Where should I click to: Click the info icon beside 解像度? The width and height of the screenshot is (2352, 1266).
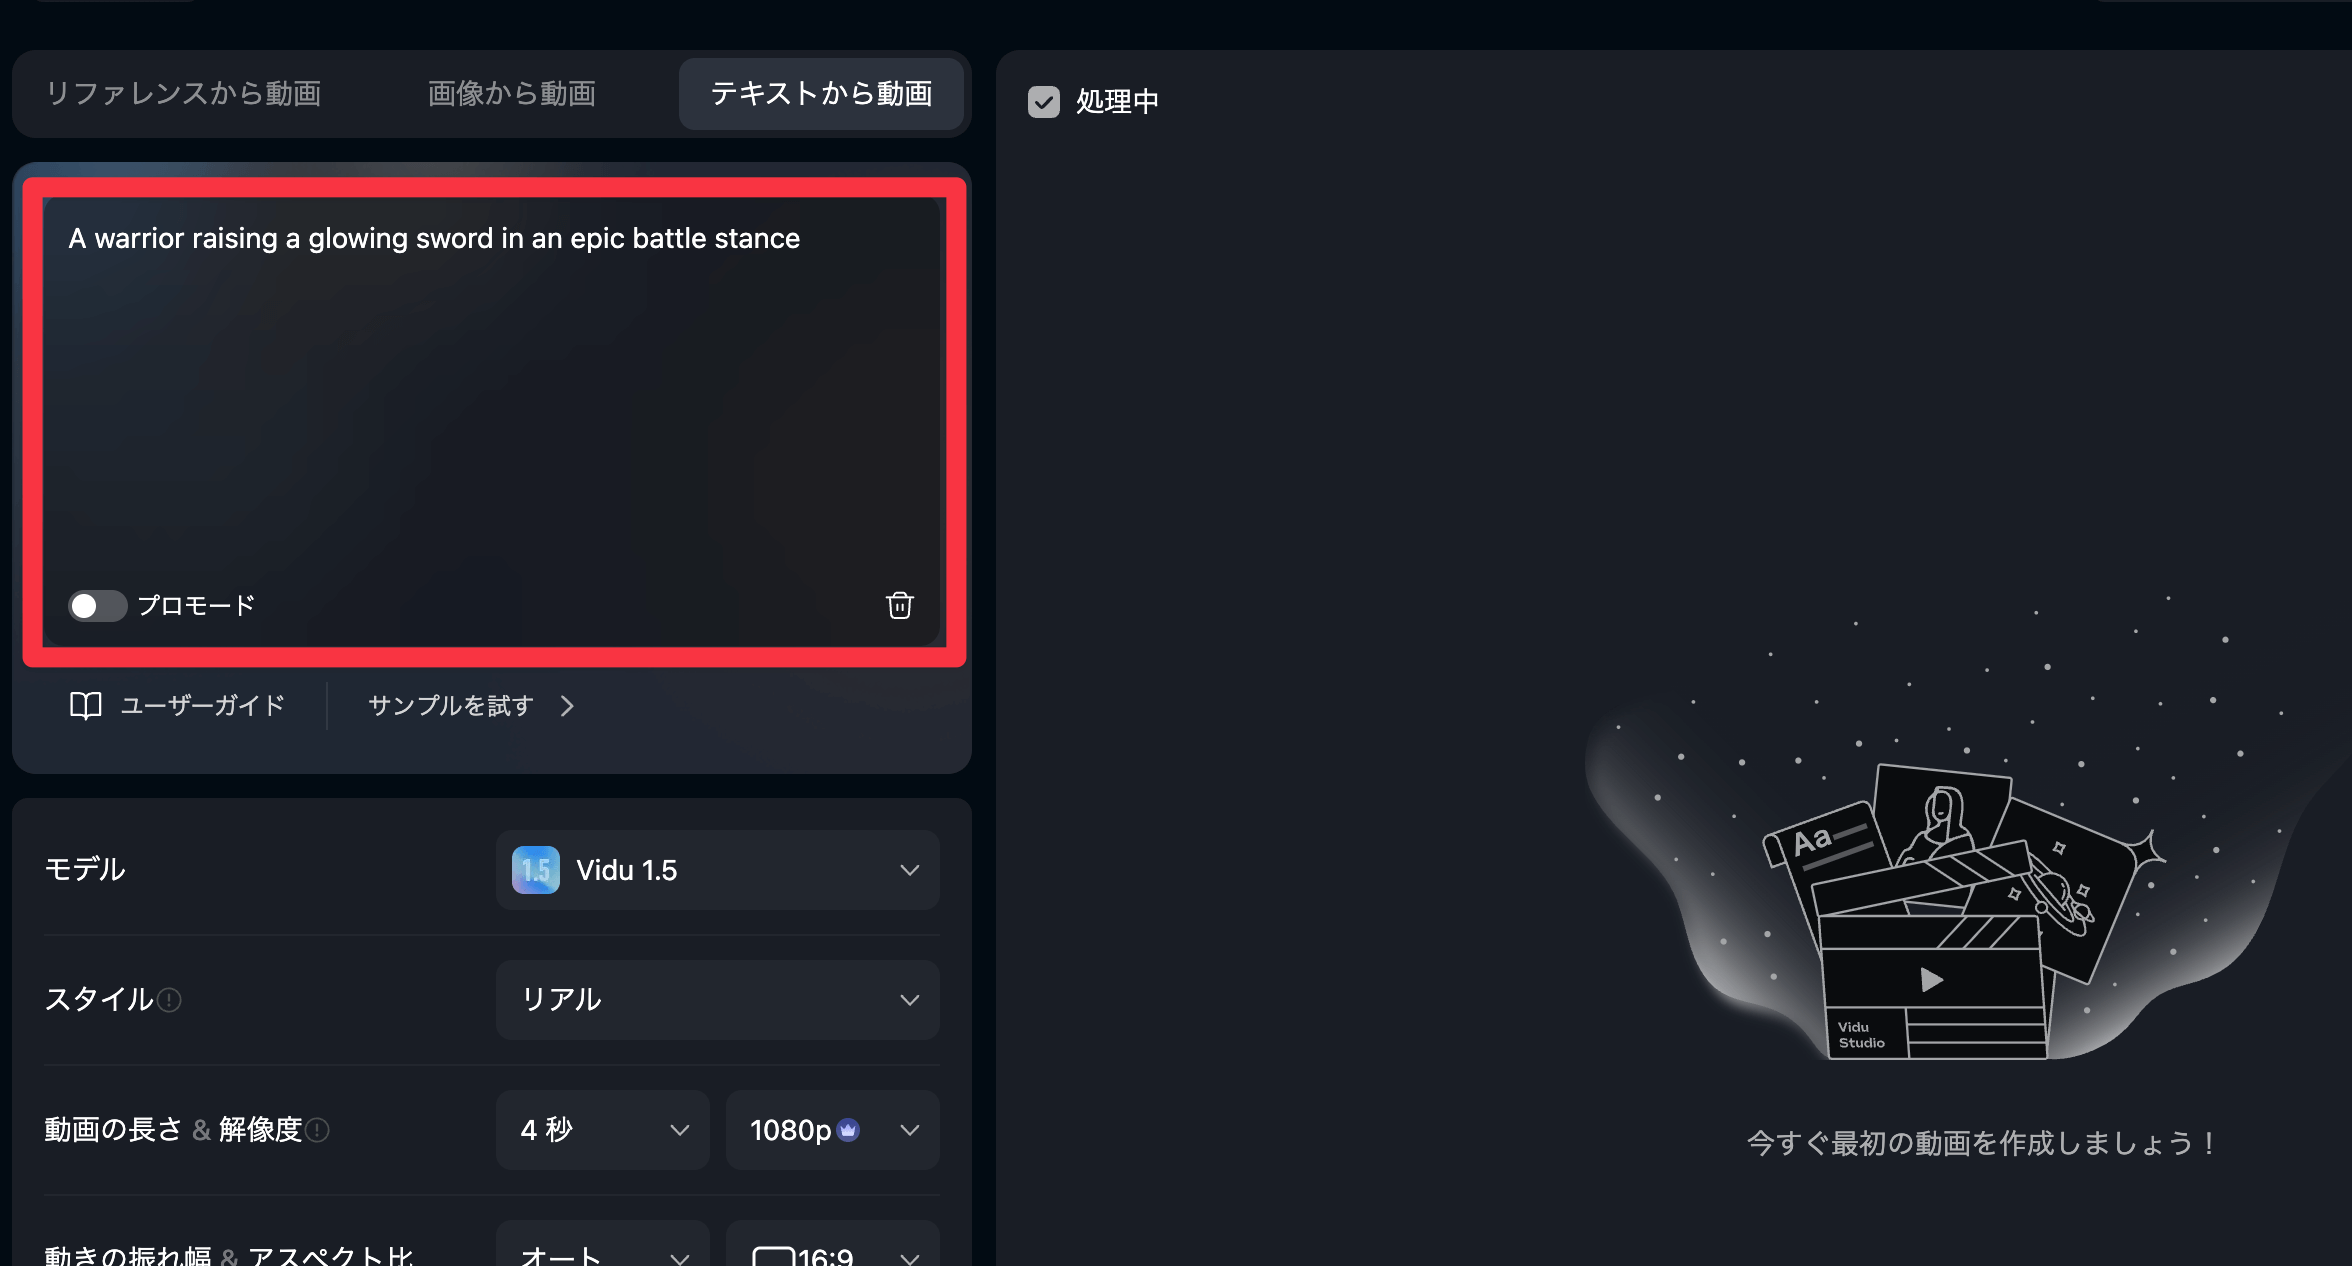tap(317, 1130)
